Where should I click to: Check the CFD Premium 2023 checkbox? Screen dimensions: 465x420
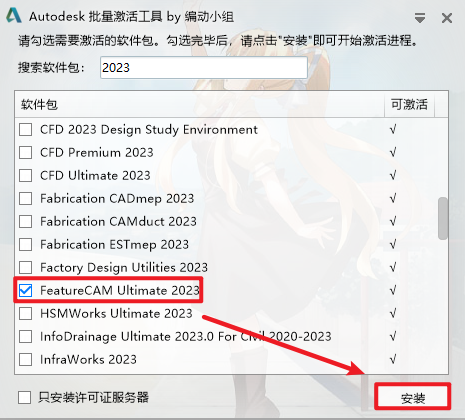click(x=26, y=152)
